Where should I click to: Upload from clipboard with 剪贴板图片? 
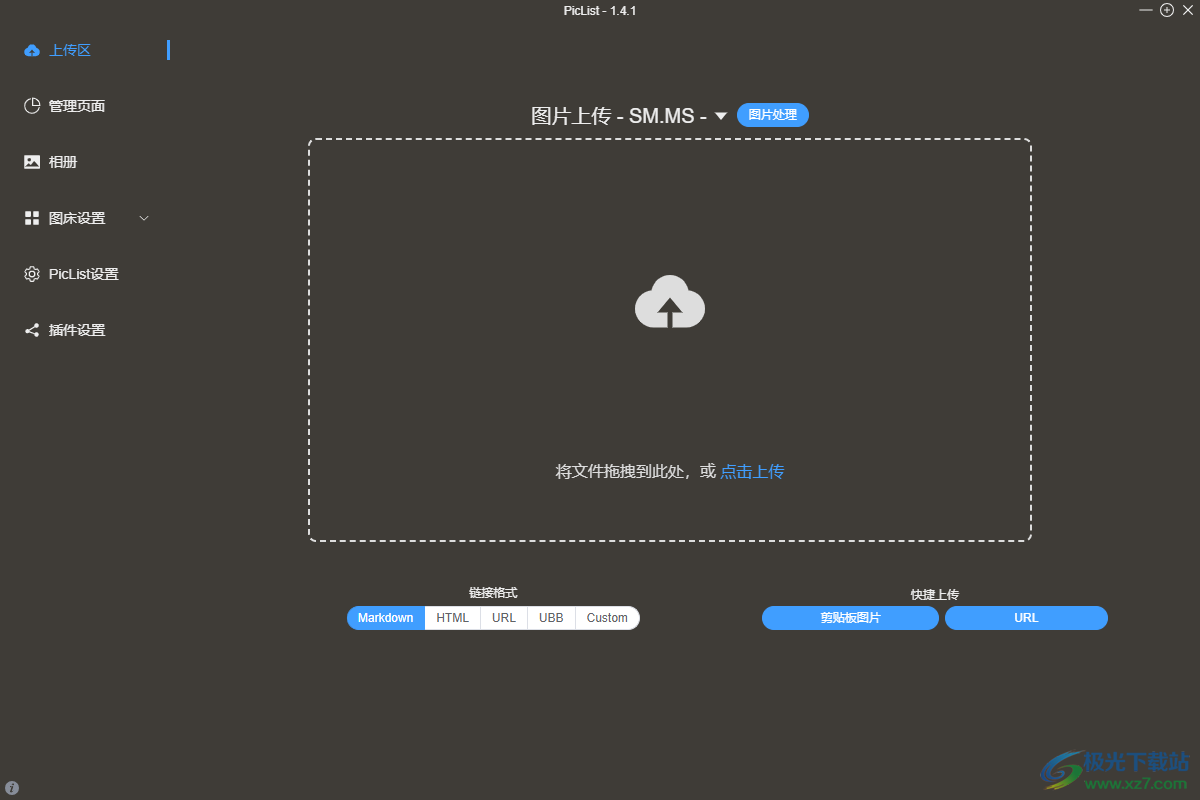pos(850,618)
